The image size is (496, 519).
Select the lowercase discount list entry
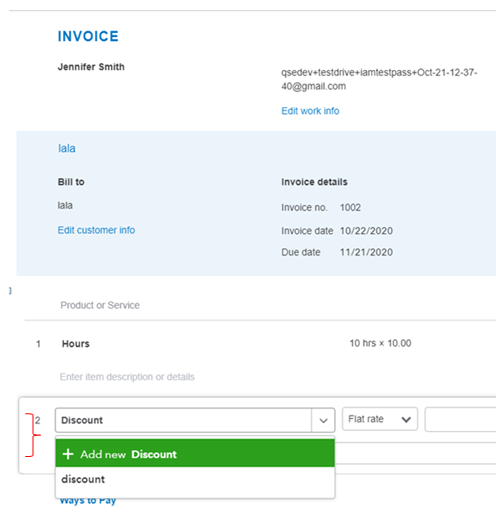(195, 479)
